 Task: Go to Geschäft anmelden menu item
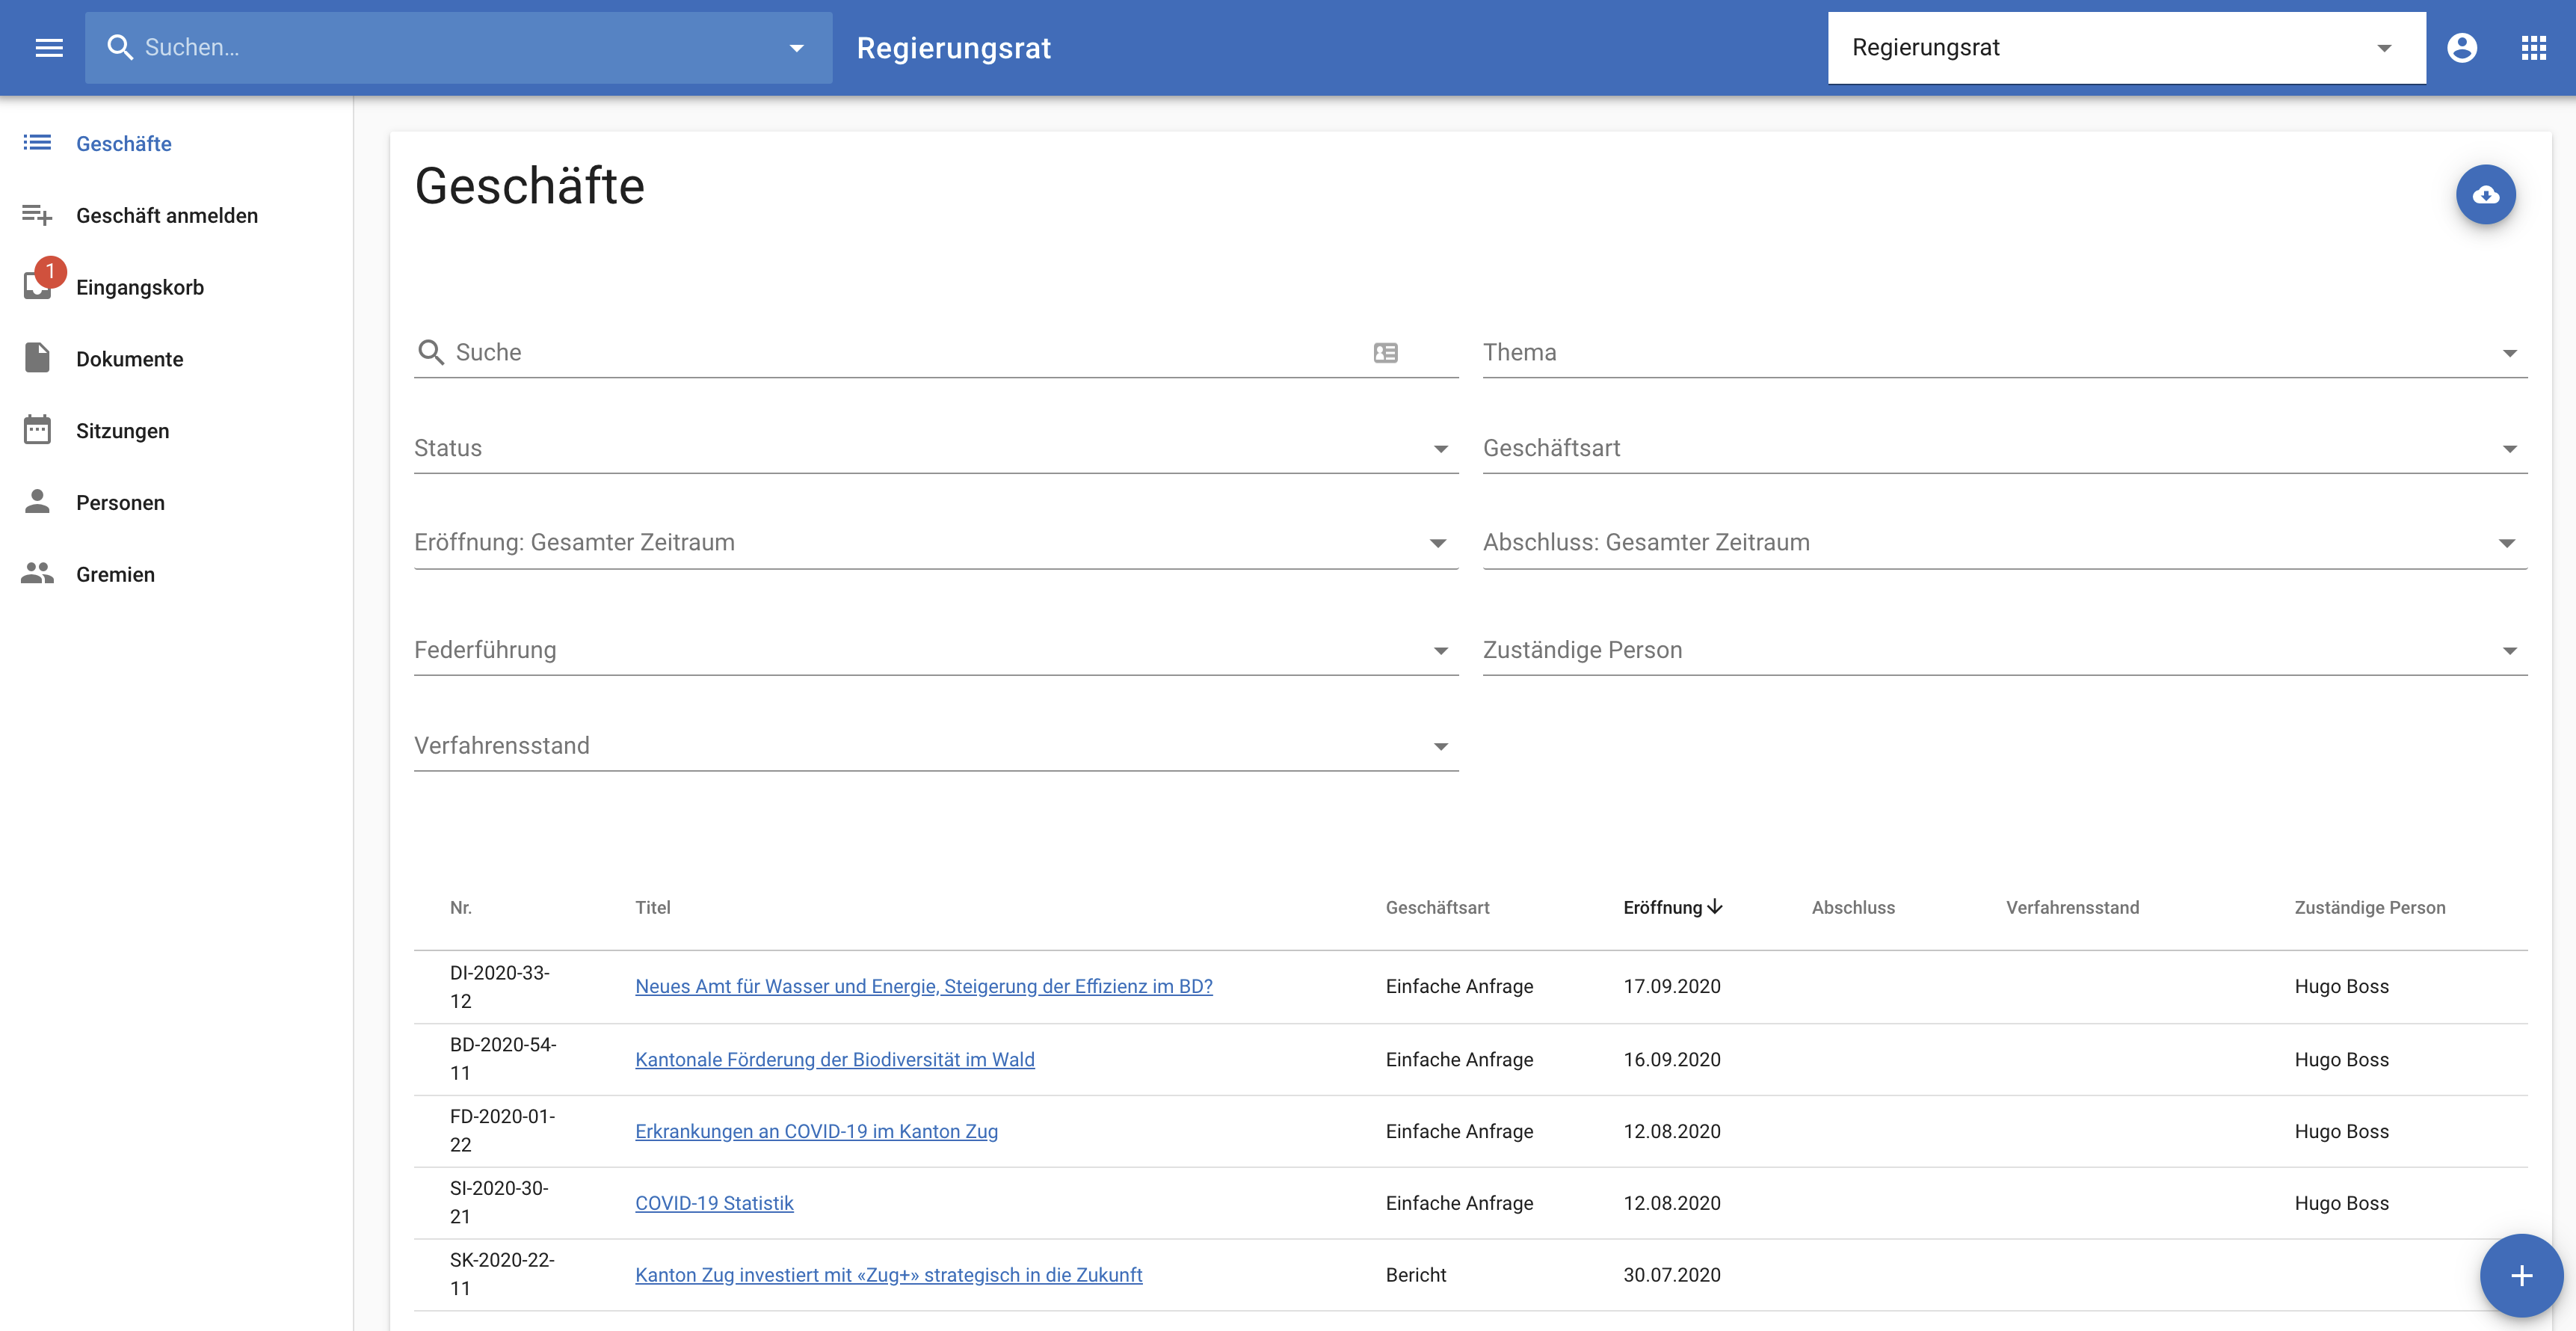pos(167,215)
